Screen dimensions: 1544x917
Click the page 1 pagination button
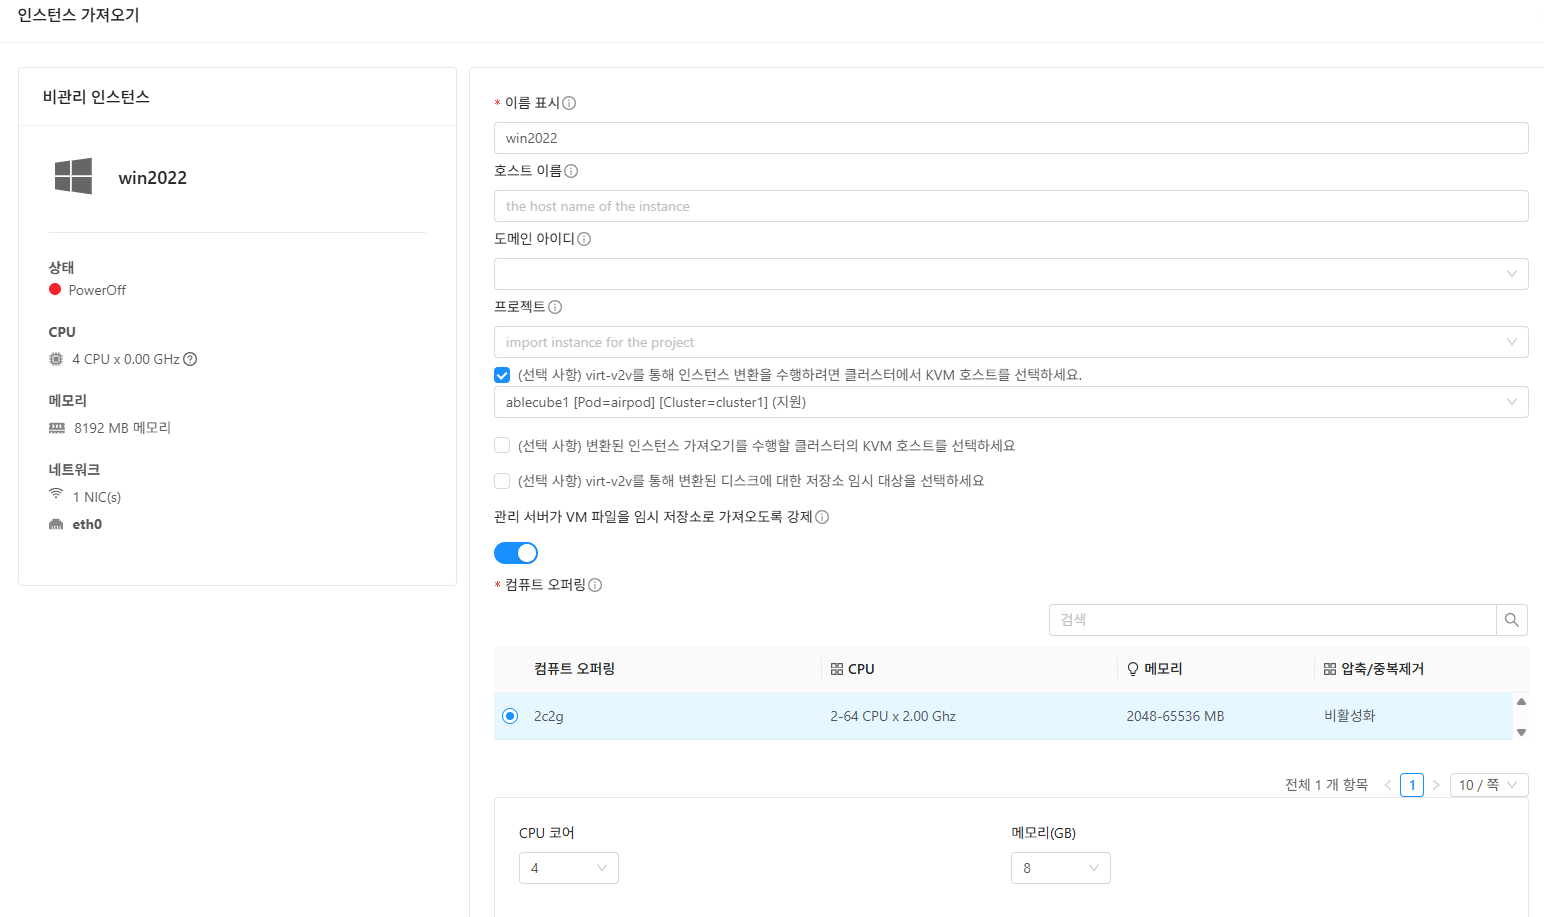tap(1411, 785)
